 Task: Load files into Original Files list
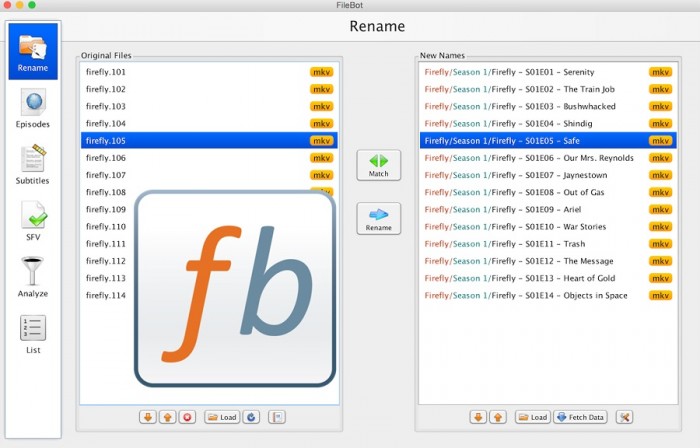coord(222,417)
